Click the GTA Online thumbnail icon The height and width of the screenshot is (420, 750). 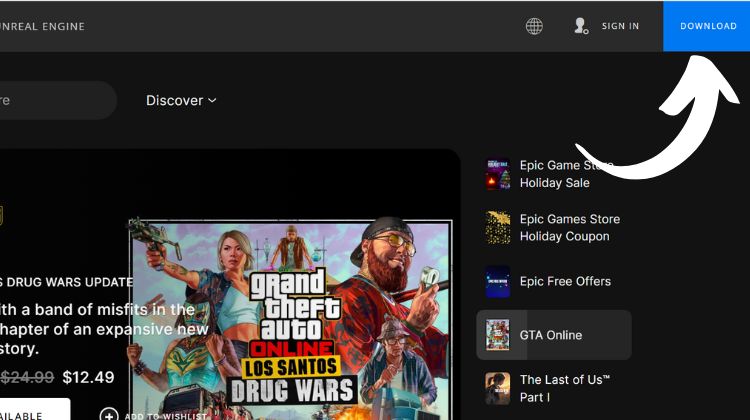497,335
